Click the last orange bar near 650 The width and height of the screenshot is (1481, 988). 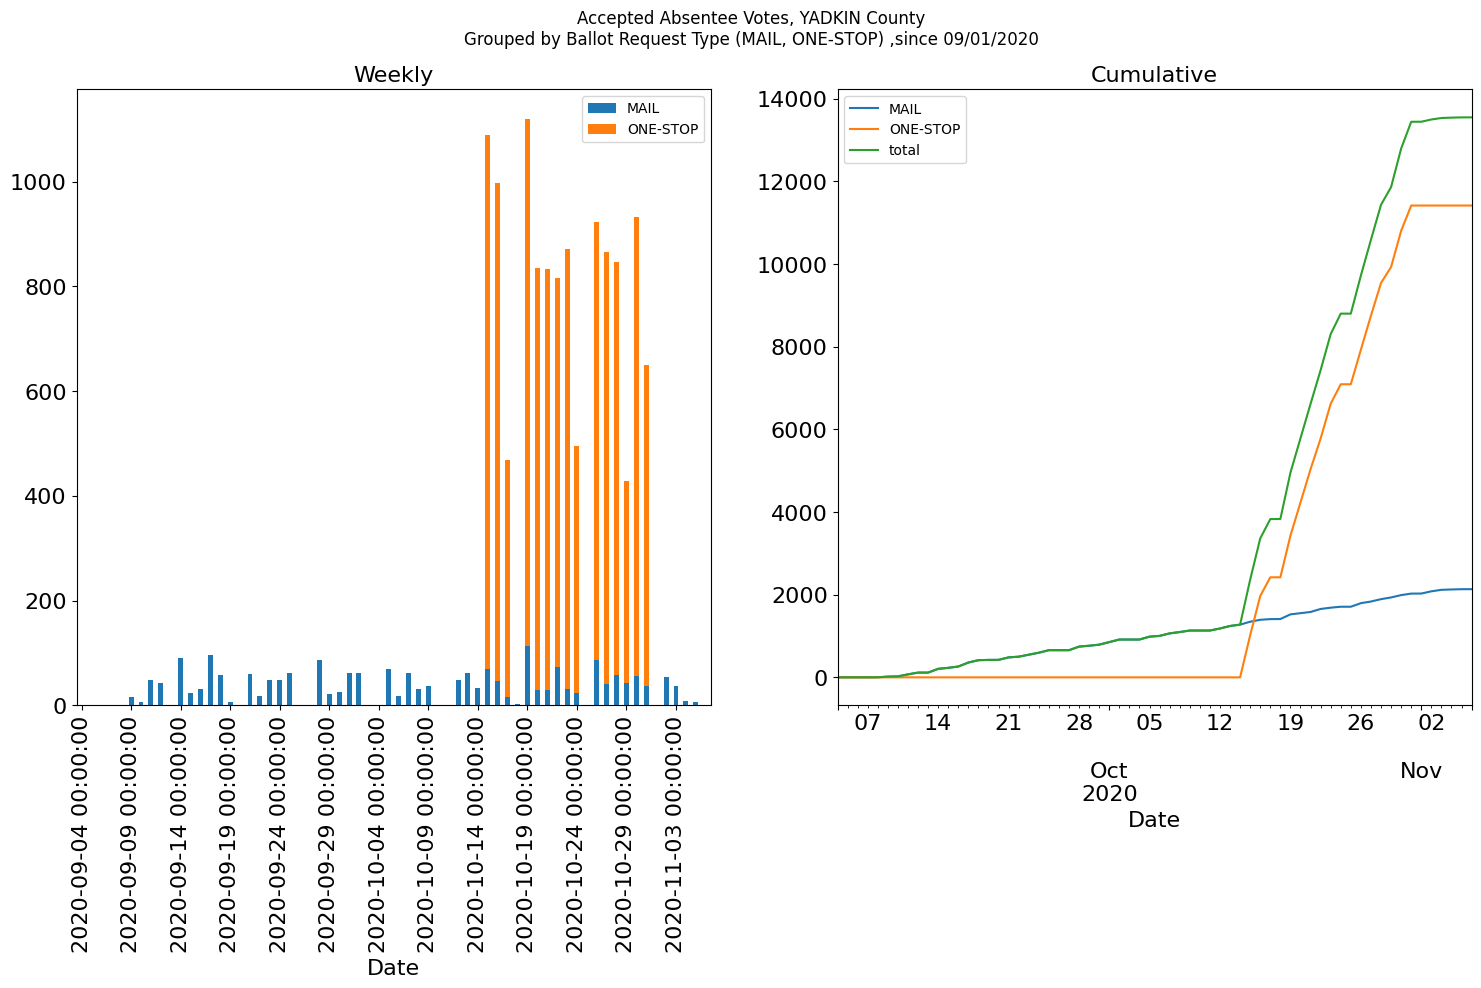click(646, 525)
